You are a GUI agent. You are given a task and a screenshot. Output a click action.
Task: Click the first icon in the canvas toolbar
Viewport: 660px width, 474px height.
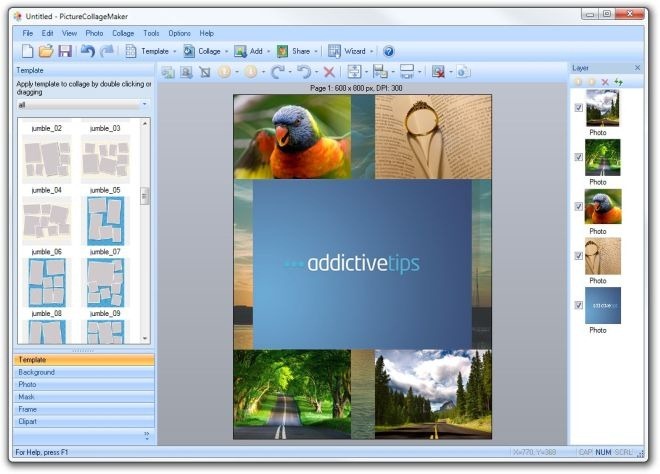pyautogui.click(x=168, y=72)
